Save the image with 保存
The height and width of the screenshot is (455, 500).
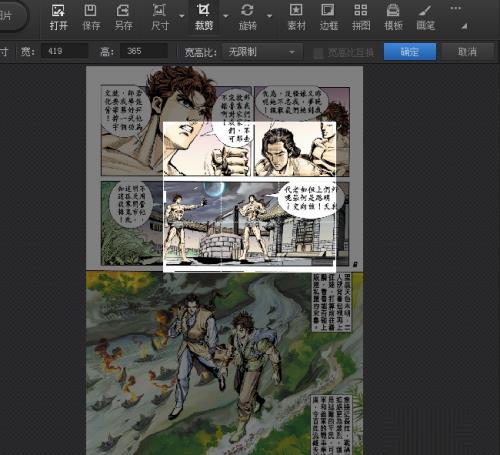coord(91,17)
